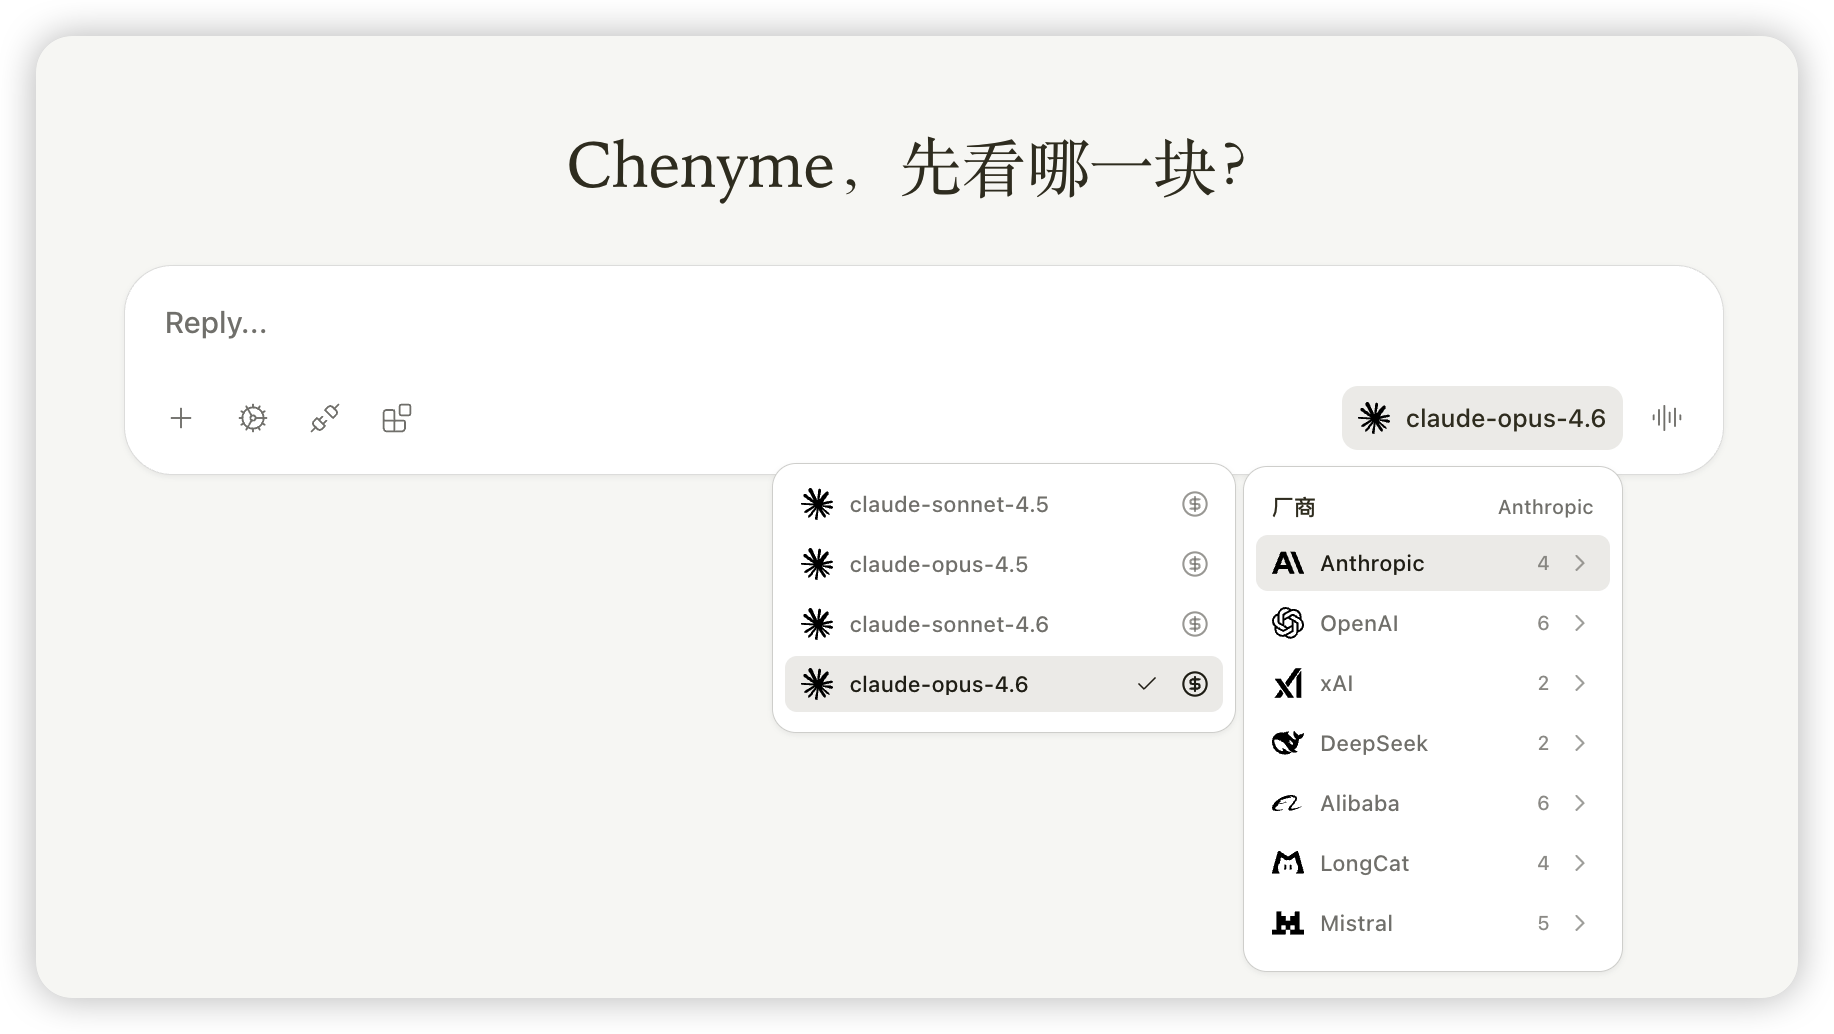Expand the DeepSeek vendor chevron

1580,743
